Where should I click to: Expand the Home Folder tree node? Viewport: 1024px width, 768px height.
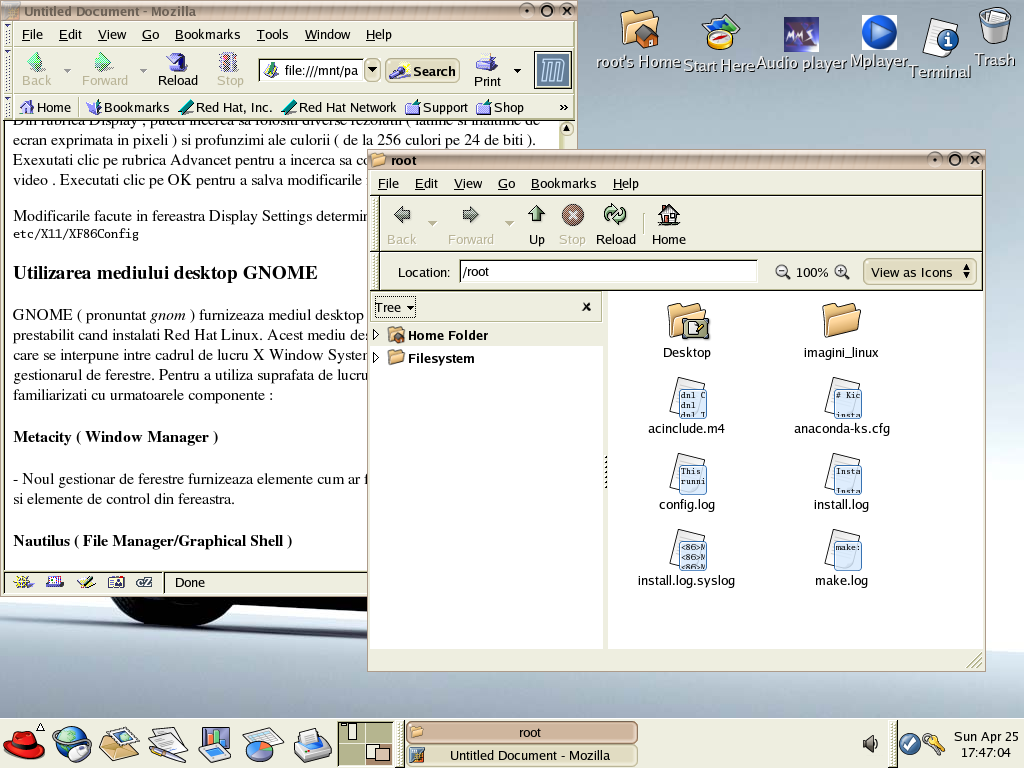[x=376, y=335]
